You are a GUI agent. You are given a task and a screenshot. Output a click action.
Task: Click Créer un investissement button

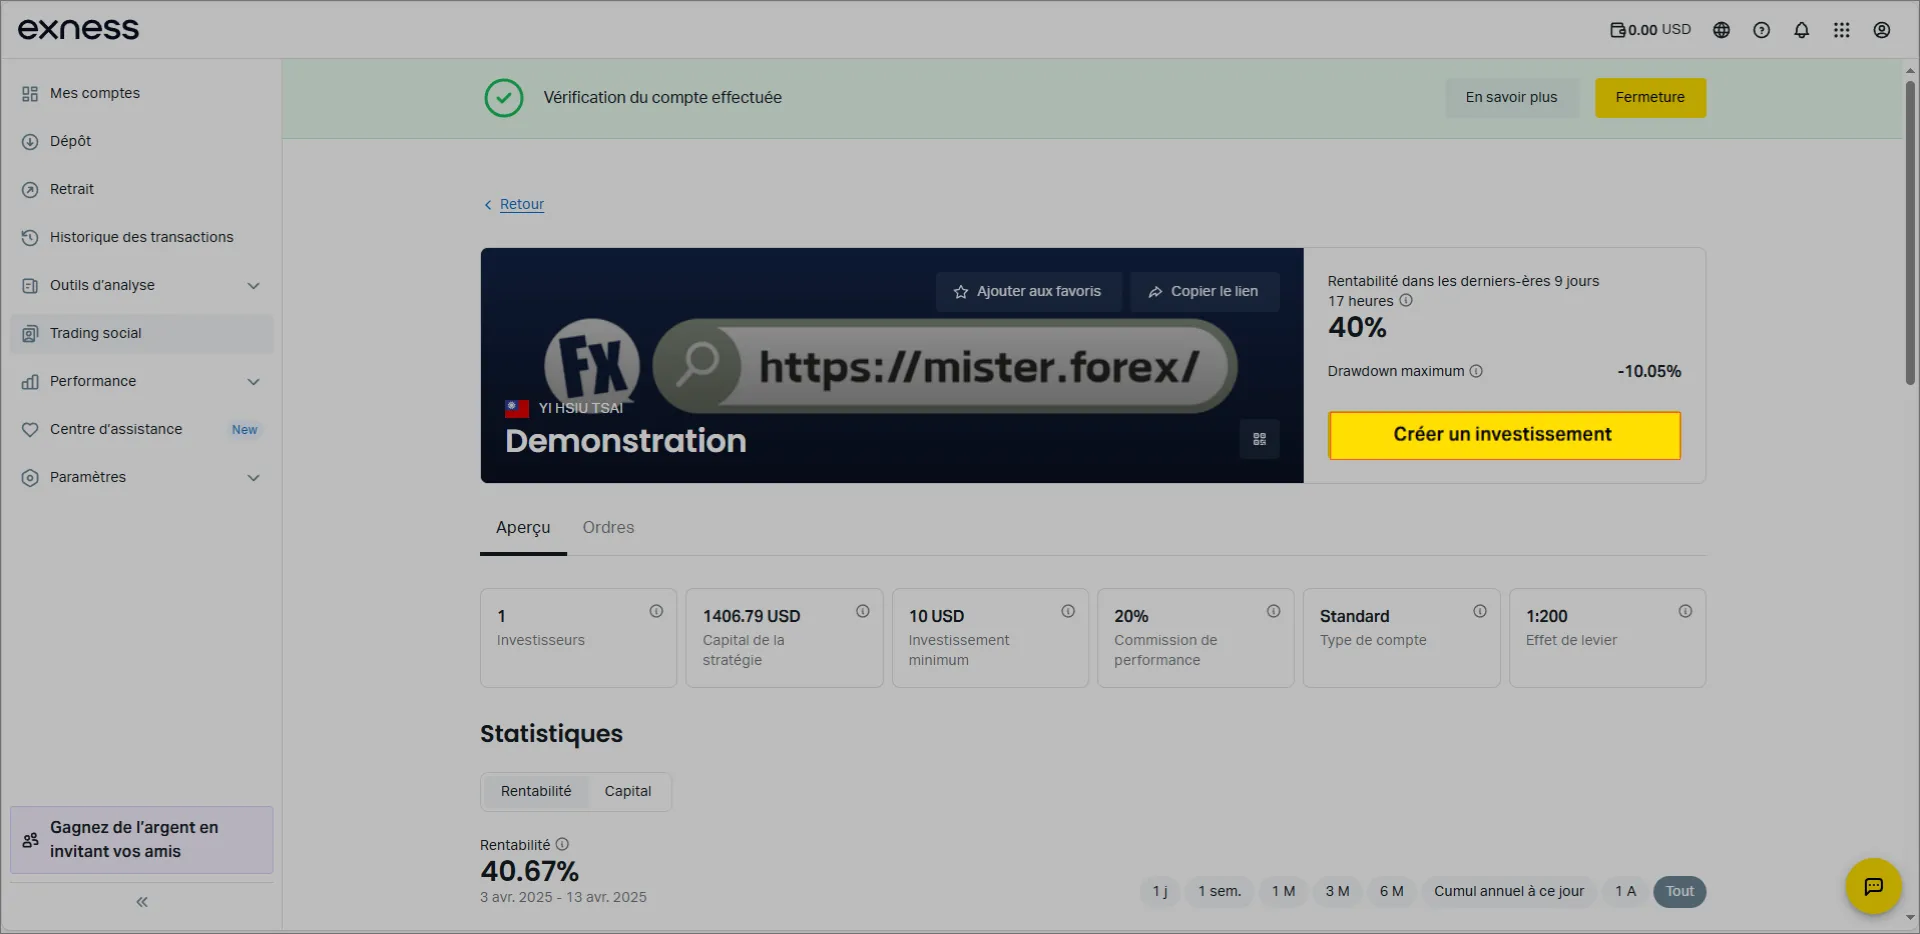click(x=1504, y=435)
